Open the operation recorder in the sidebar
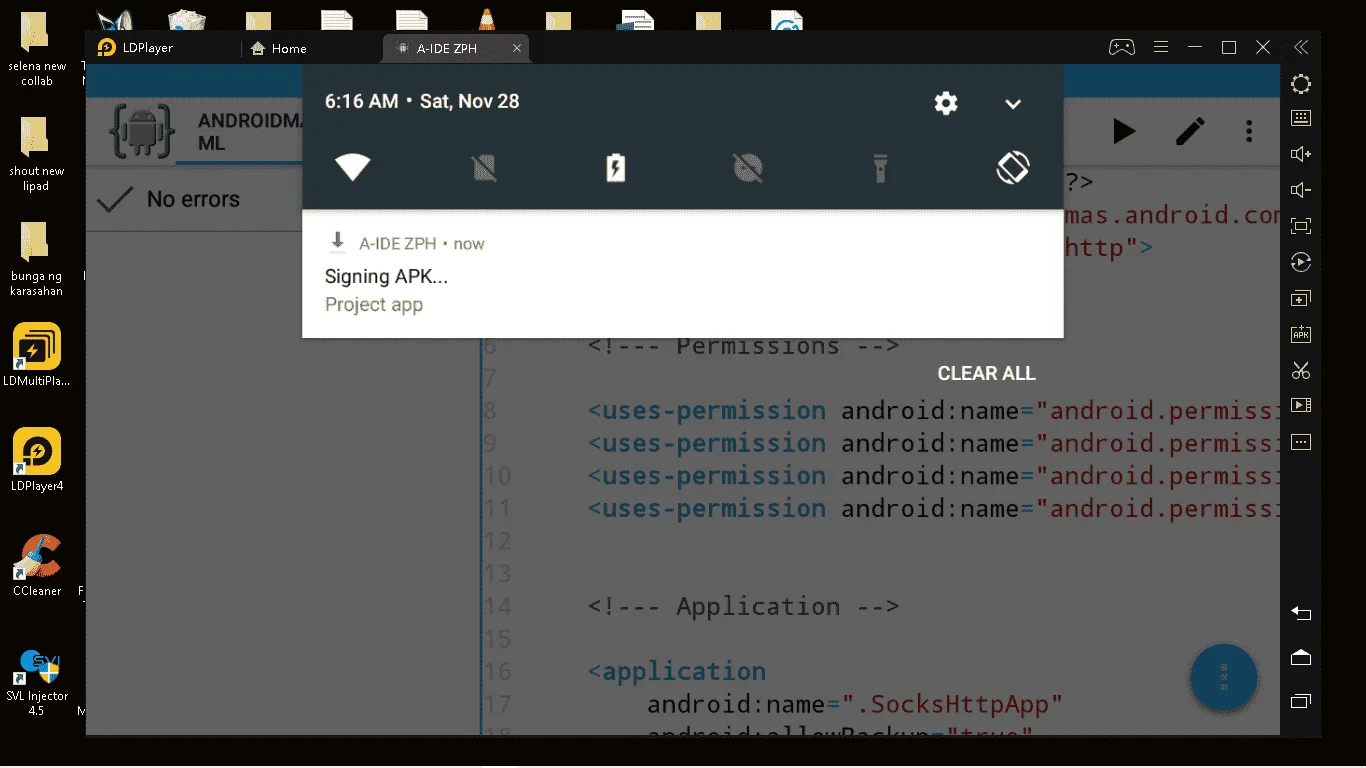This screenshot has width=1366, height=768. (x=1301, y=262)
